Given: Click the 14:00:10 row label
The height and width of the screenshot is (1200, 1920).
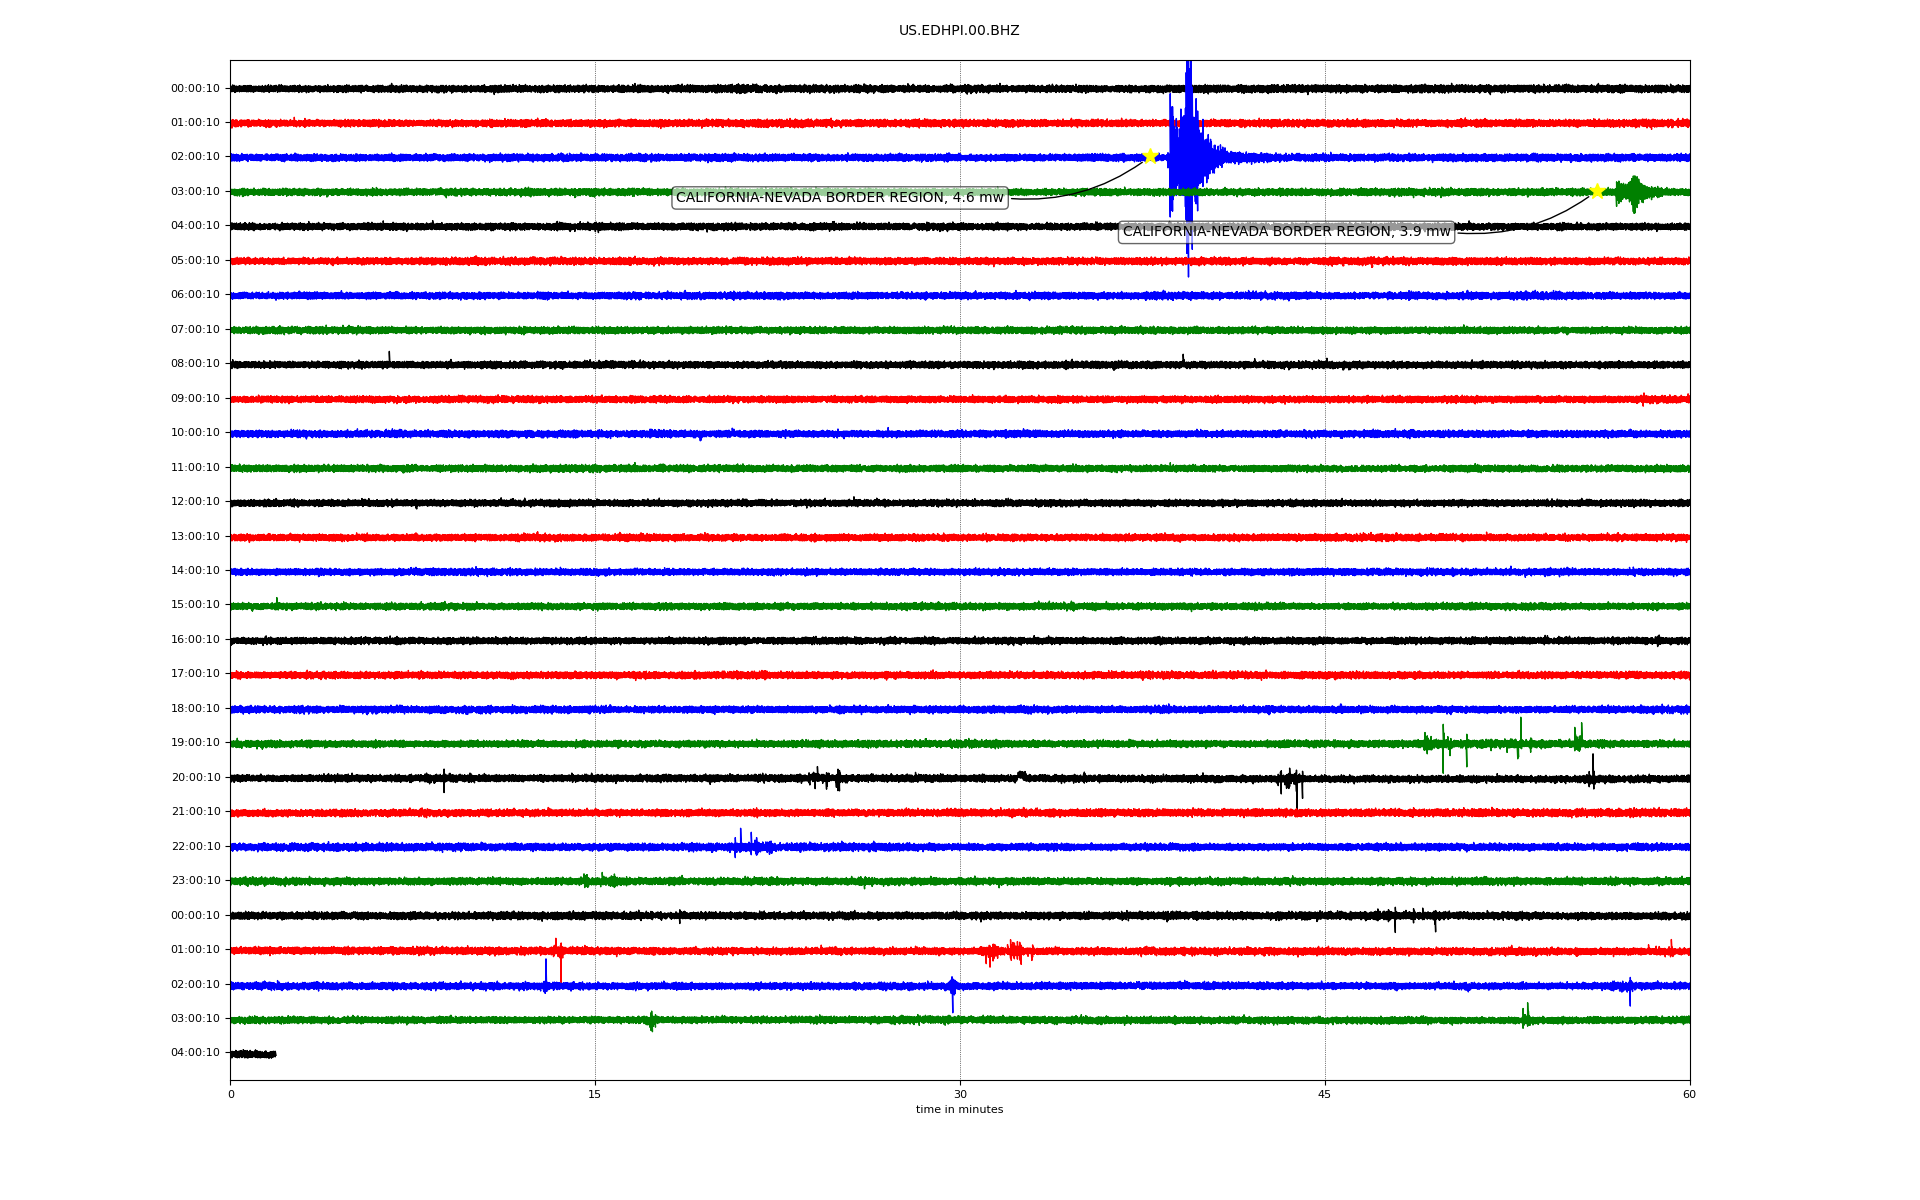Looking at the screenshot, I should tap(195, 571).
